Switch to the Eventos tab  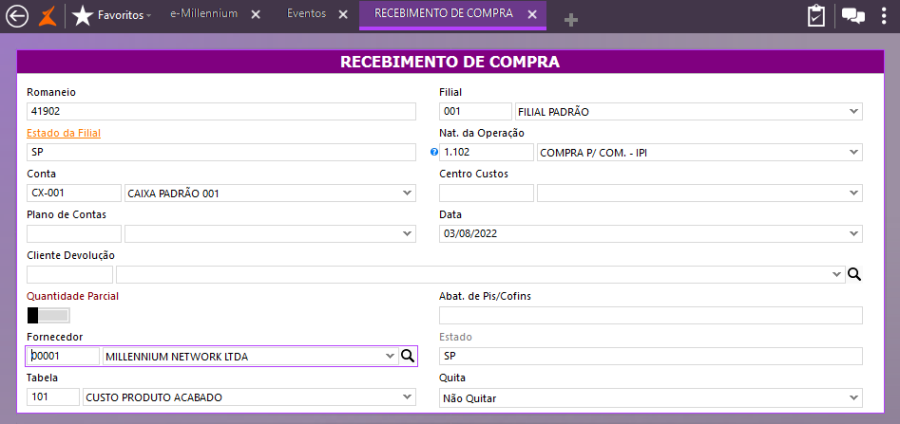[x=306, y=14]
